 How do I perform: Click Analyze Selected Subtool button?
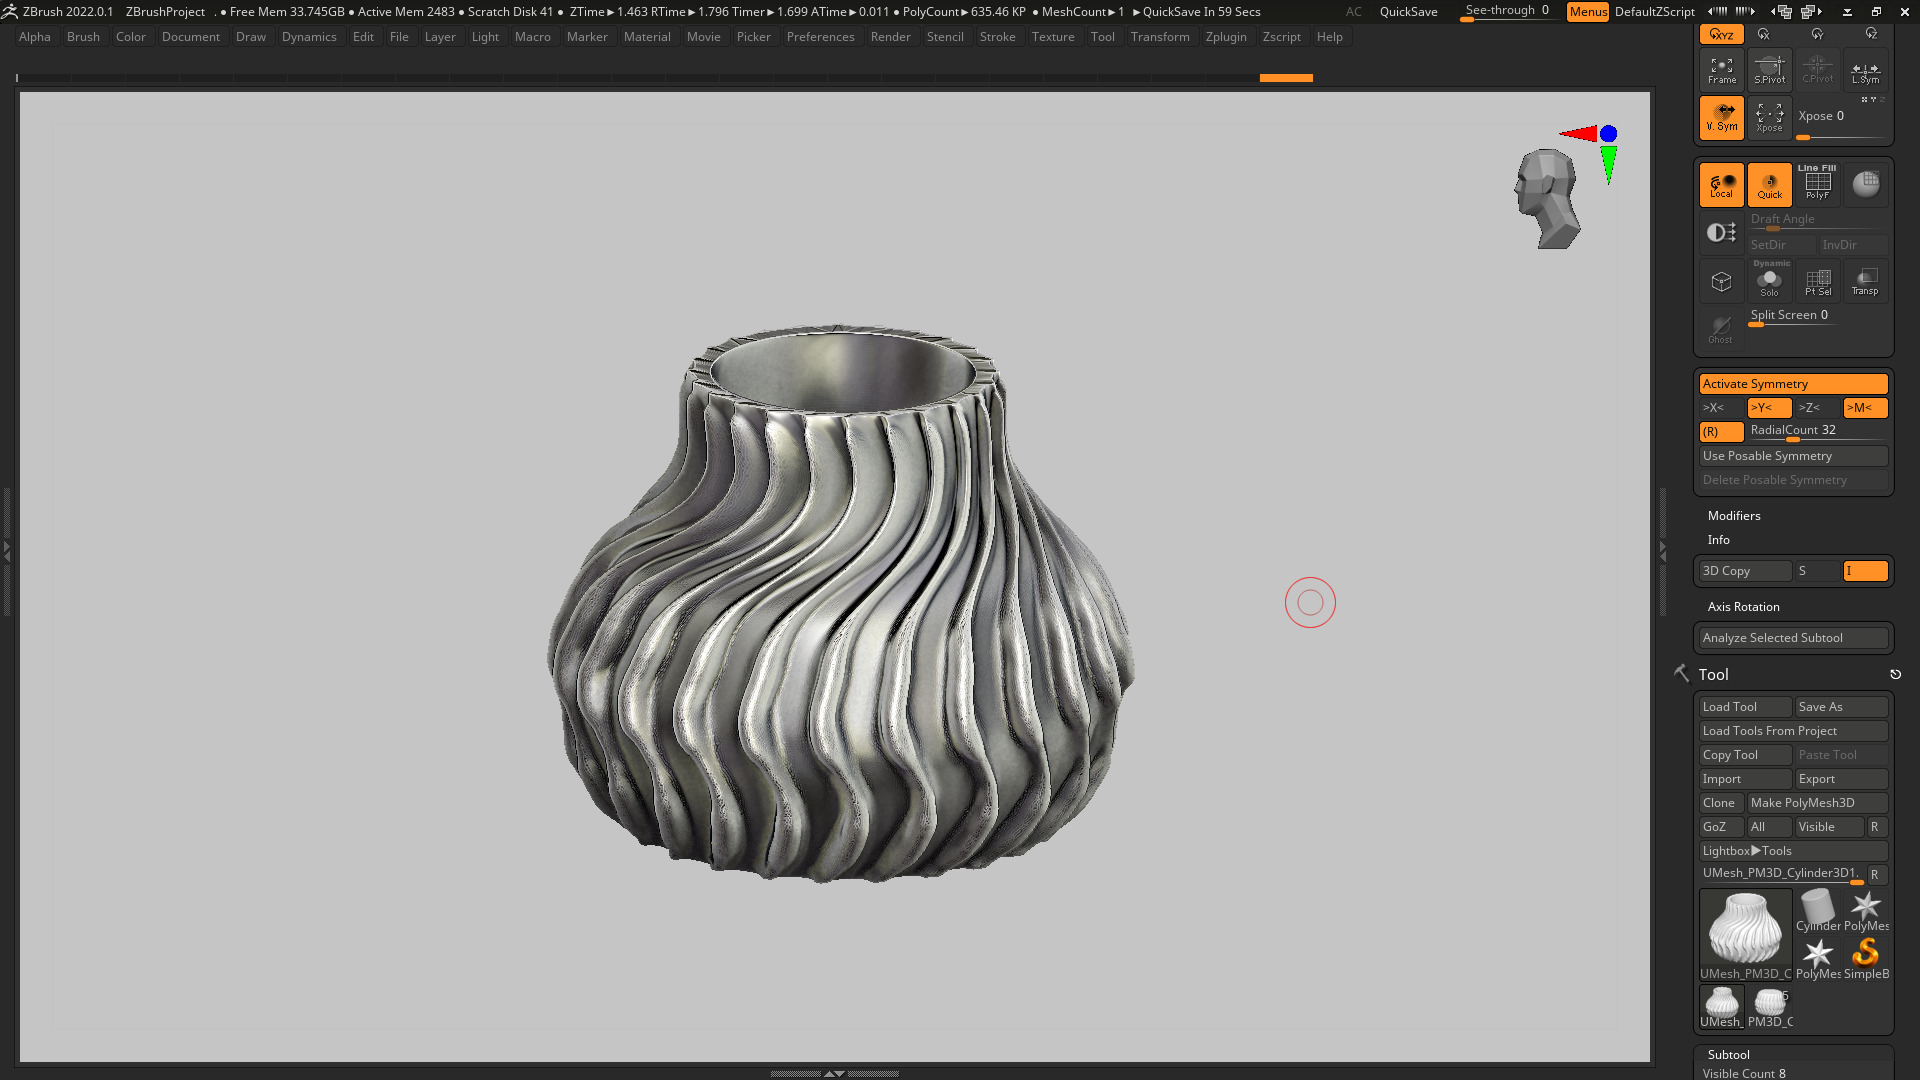[1793, 638]
